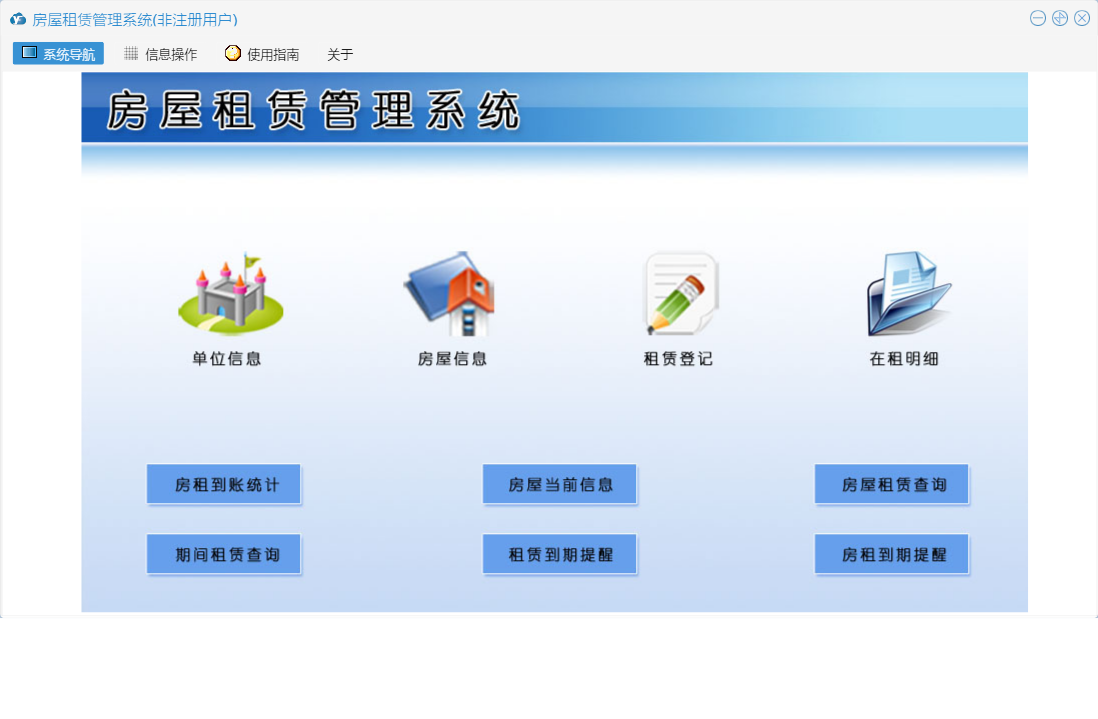The image size is (1098, 719).
Task: Maximize the window with the title bar icon
Action: (1060, 18)
